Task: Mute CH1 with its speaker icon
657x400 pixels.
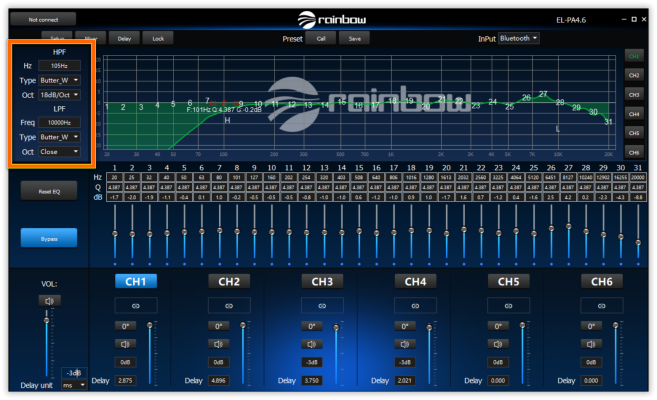Action: (125, 344)
